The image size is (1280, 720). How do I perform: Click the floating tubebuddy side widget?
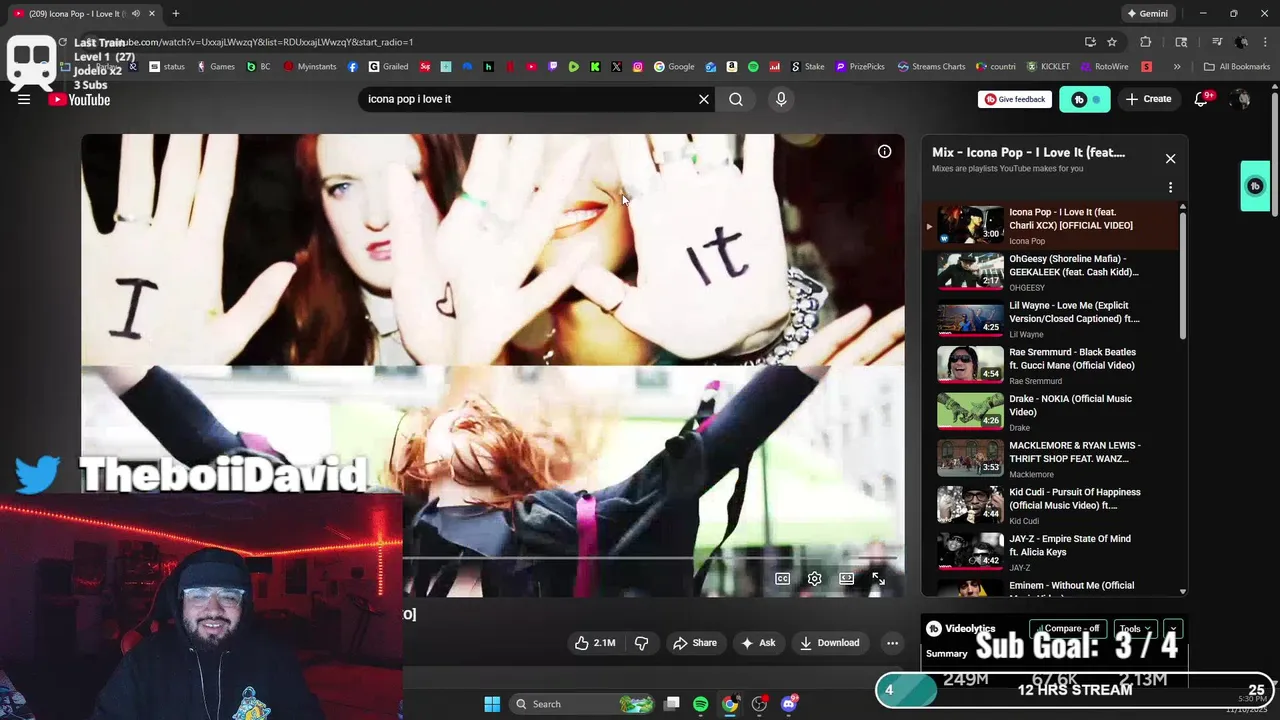tap(1255, 186)
